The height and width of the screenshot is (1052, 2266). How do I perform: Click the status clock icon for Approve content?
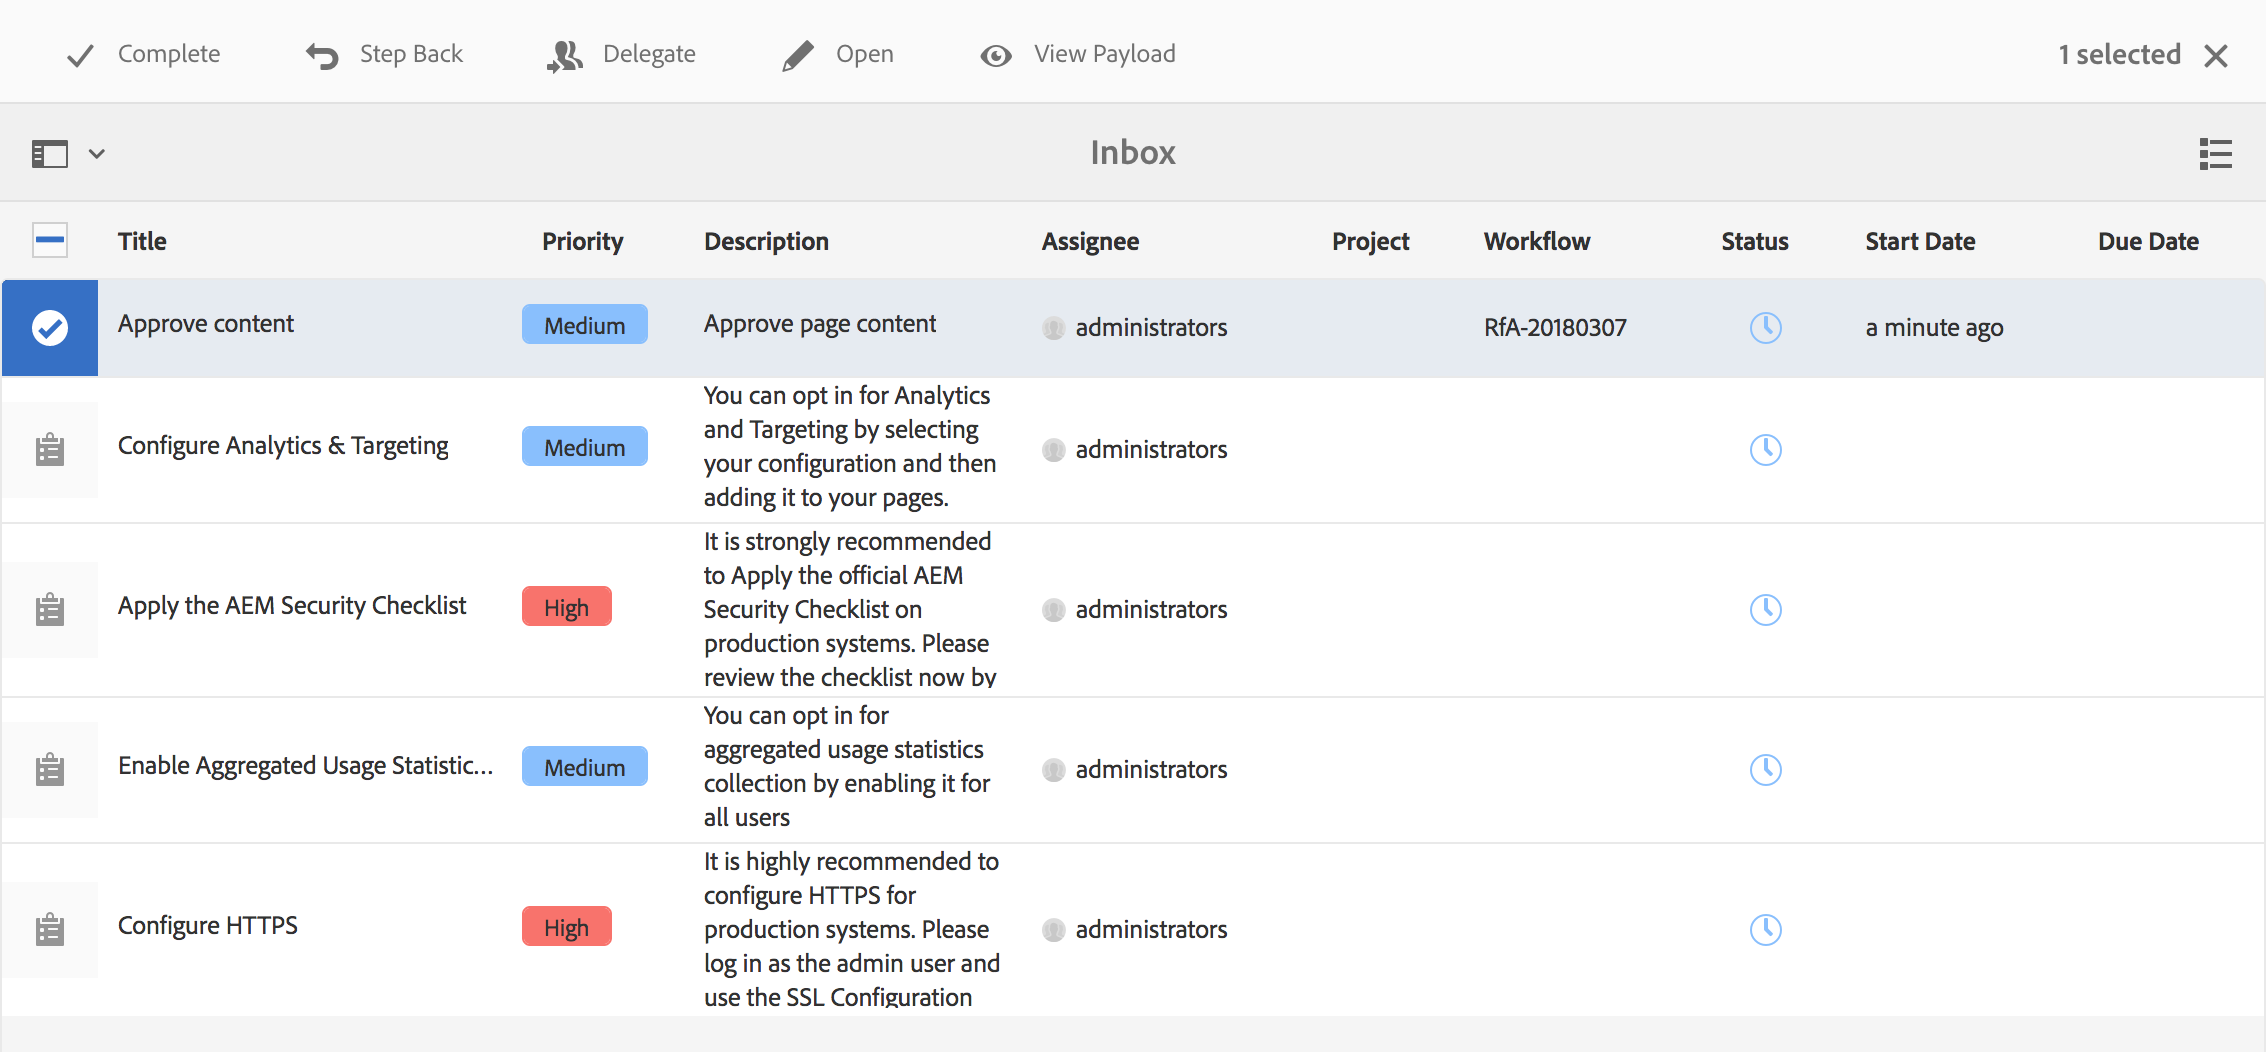point(1765,328)
